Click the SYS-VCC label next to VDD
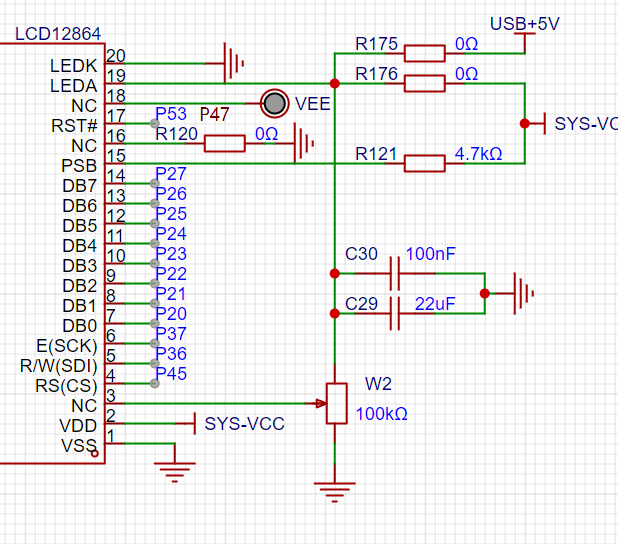 click(x=244, y=424)
